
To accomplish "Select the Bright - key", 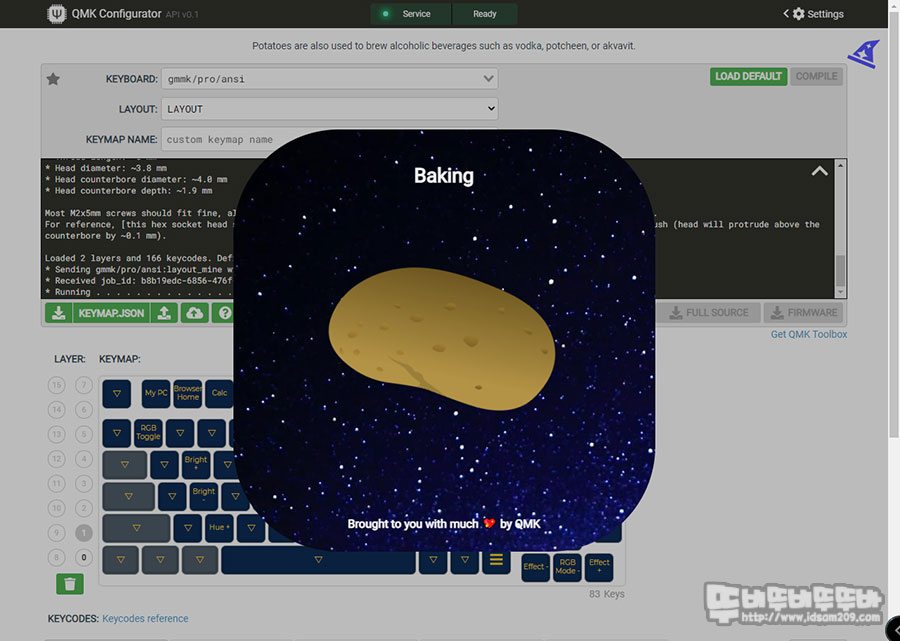I will [x=204, y=496].
